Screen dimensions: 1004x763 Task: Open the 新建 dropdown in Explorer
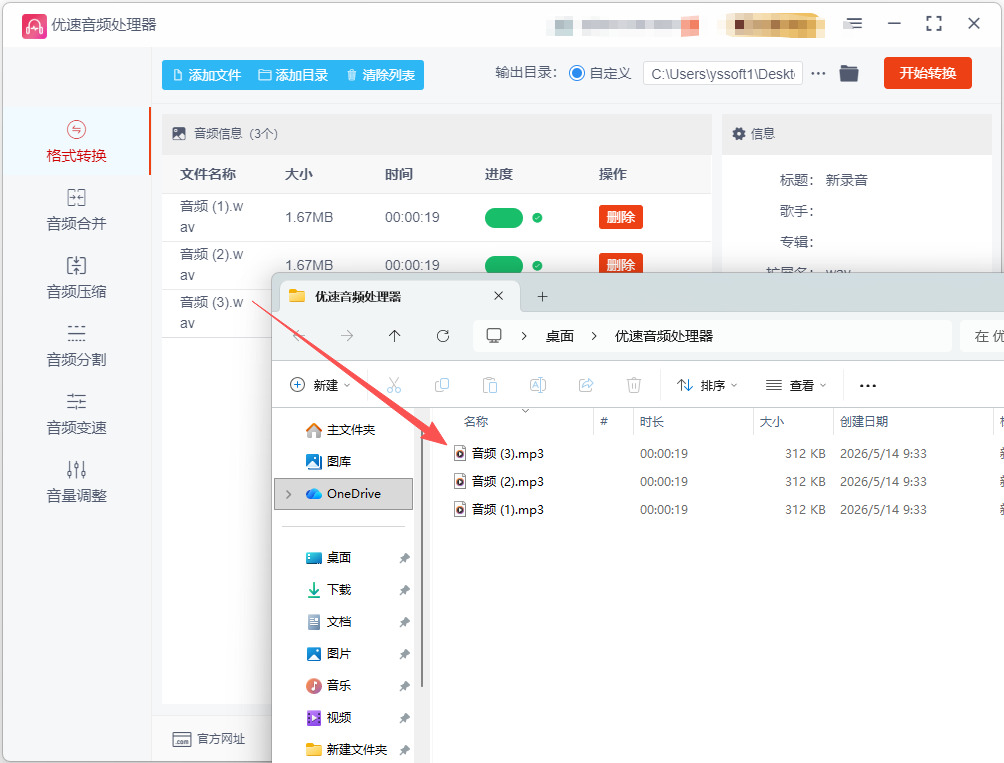tap(320, 385)
